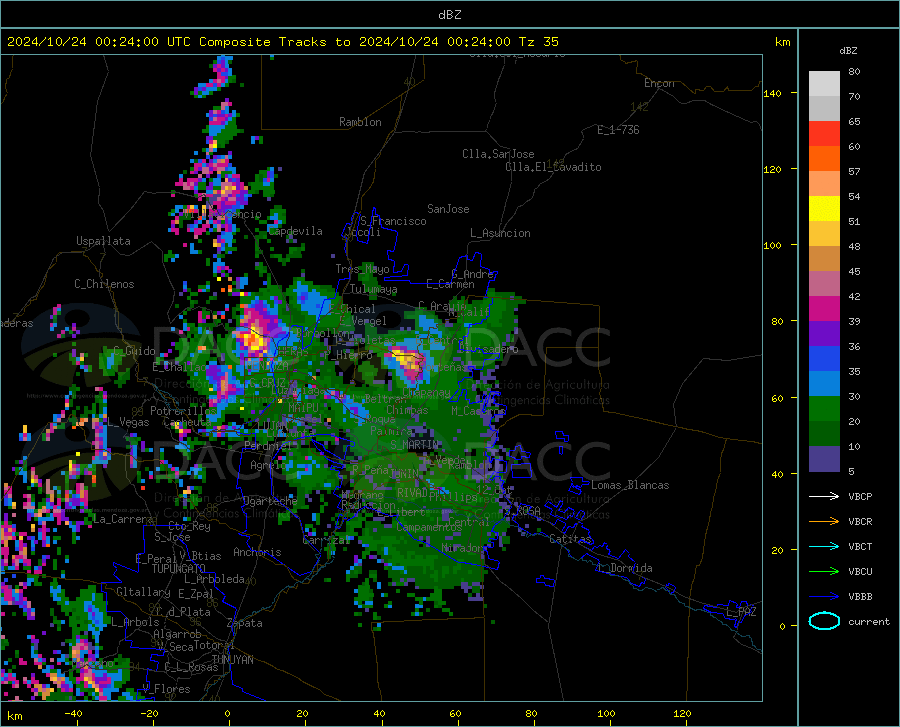Pick the light gray 70–80 dBZ swatch

824,84
